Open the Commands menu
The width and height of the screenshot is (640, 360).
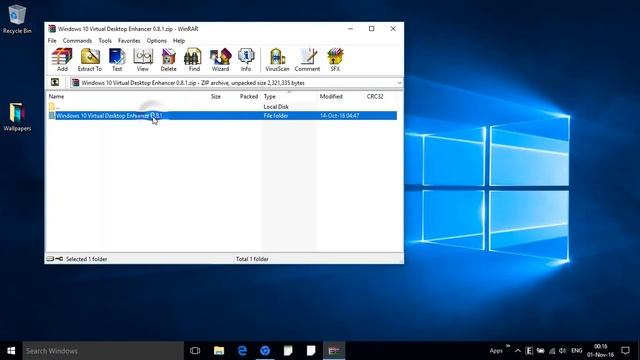[77, 41]
